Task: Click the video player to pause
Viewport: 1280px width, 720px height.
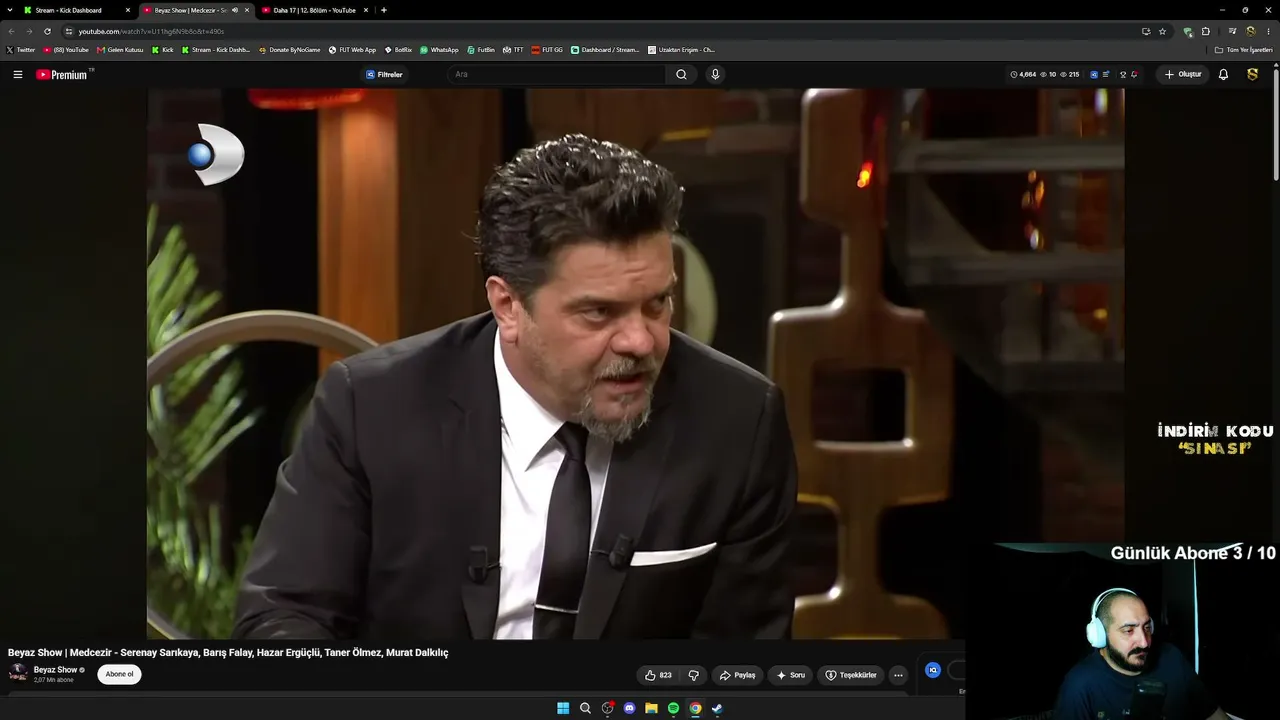Action: tap(636, 364)
